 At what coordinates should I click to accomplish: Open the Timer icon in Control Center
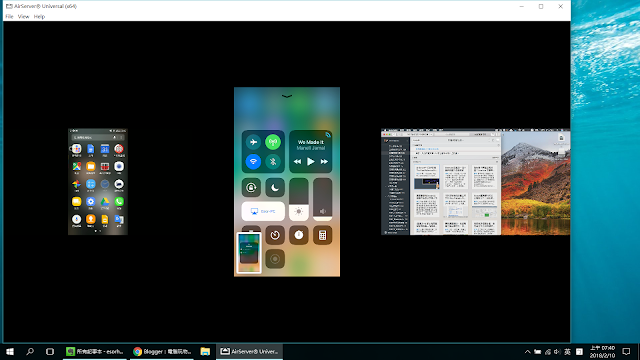(275, 235)
